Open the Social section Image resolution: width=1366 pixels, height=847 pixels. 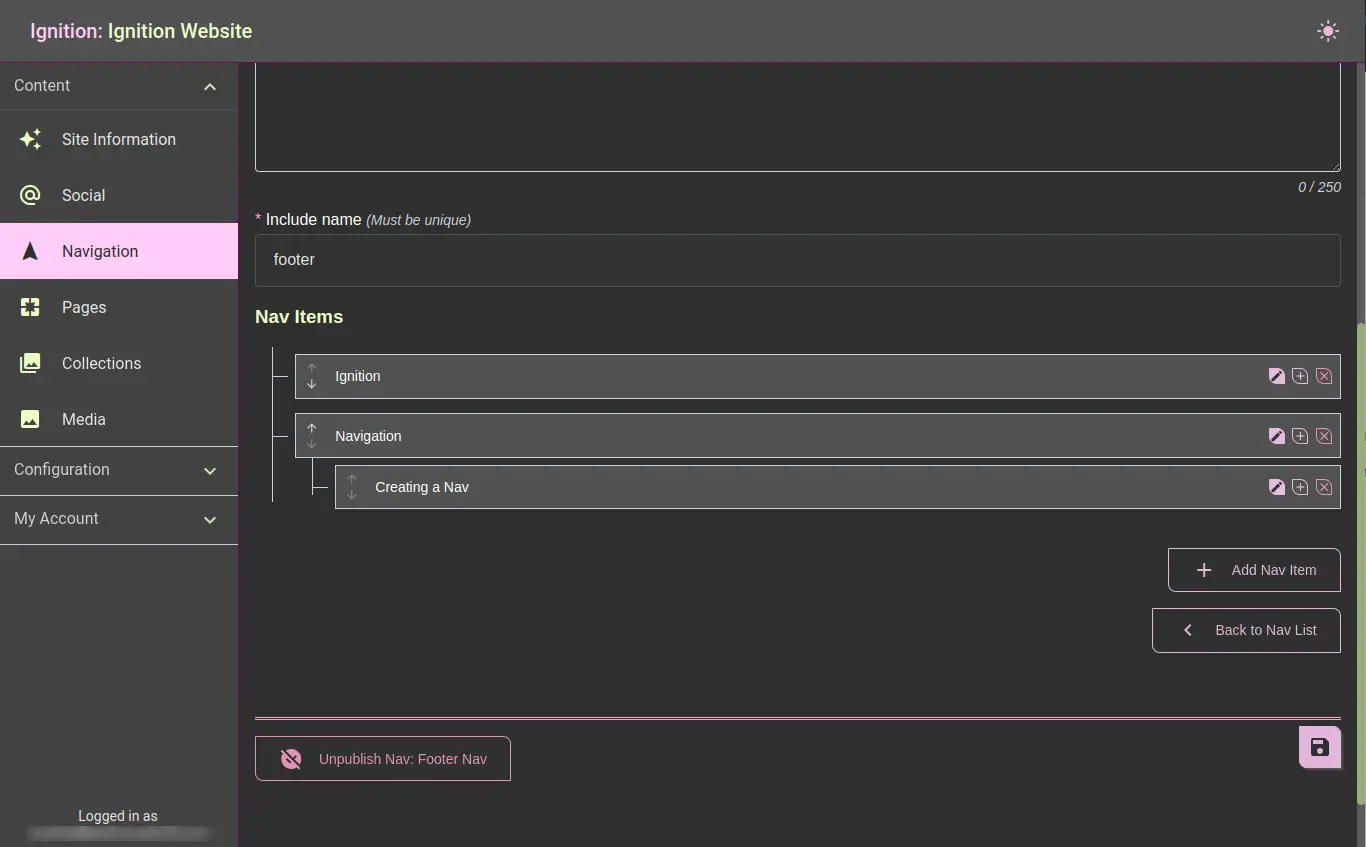point(119,195)
